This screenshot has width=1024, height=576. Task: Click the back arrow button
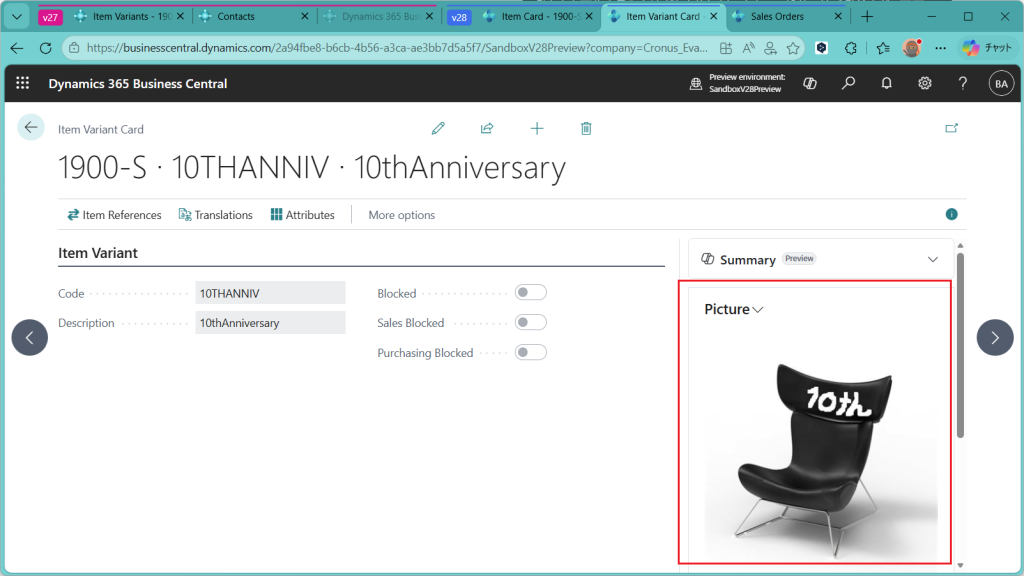coord(31,127)
